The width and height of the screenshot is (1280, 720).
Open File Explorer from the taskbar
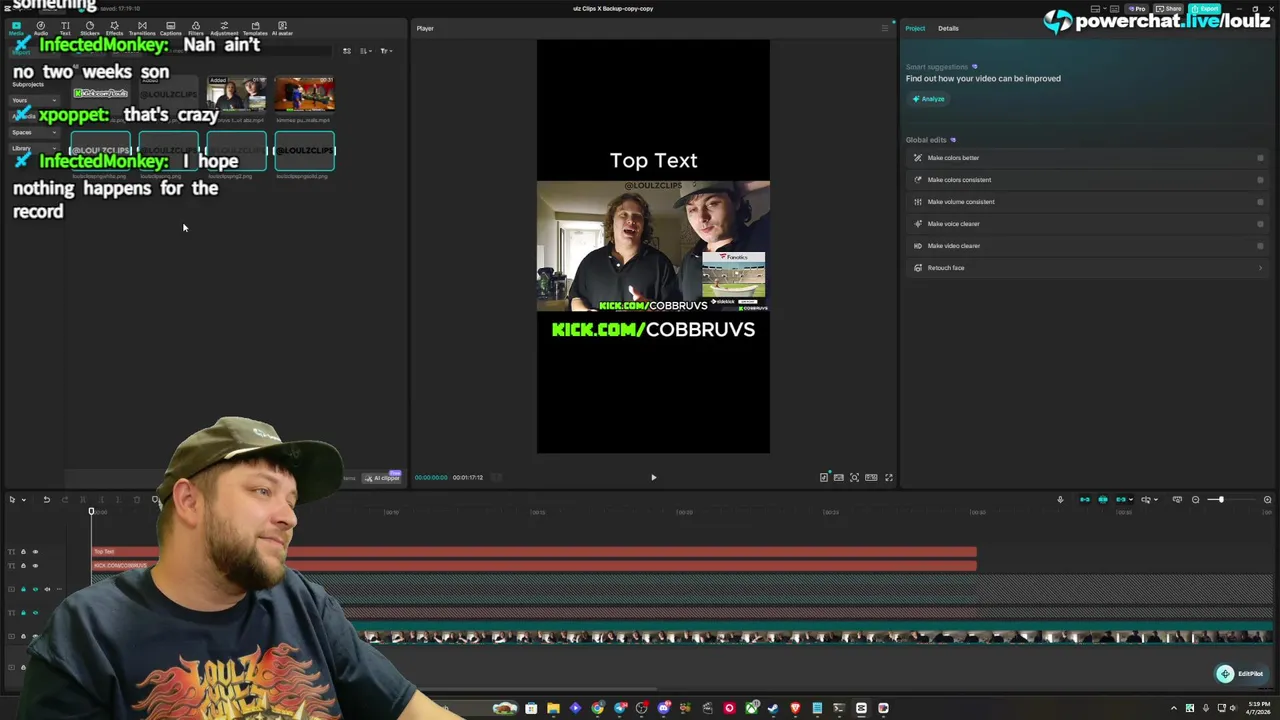553,708
